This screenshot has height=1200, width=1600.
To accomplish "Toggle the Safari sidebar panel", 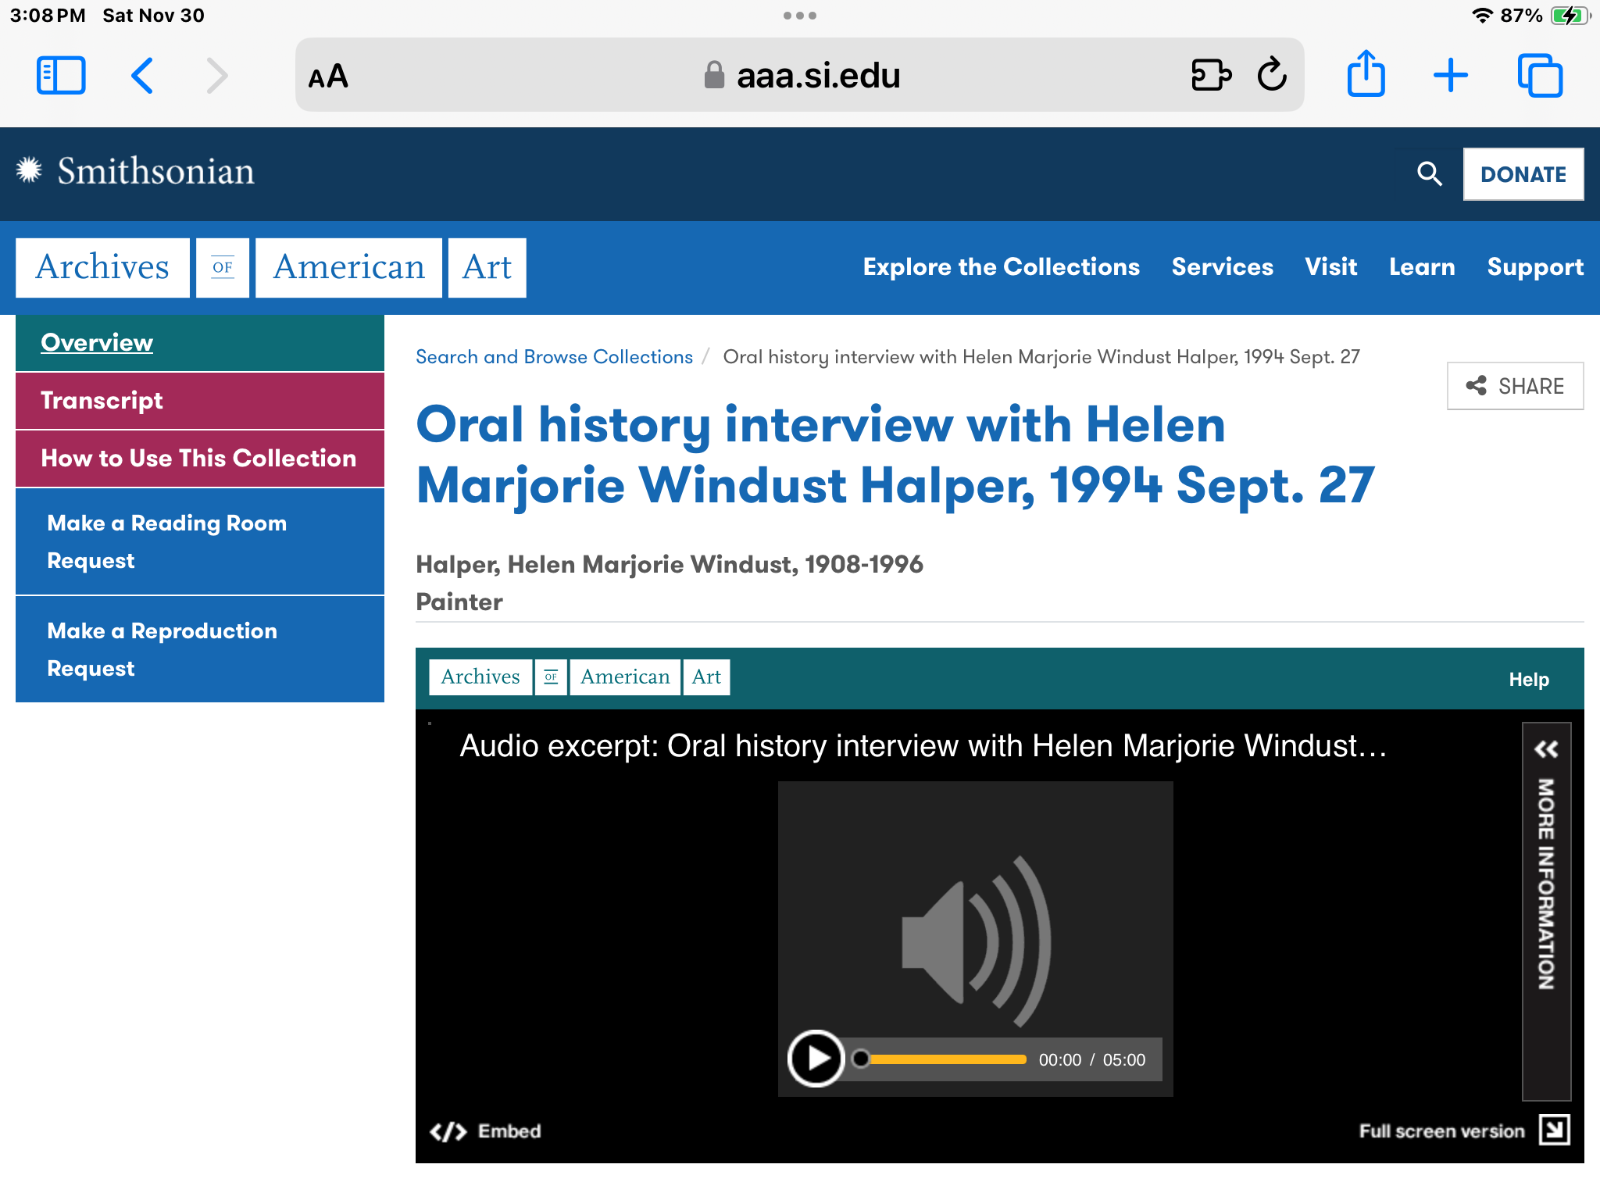I will click(61, 76).
